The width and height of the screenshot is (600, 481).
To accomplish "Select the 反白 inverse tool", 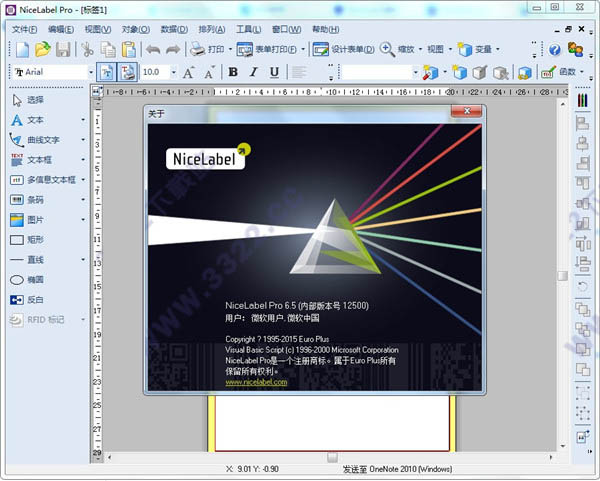I will [x=27, y=300].
